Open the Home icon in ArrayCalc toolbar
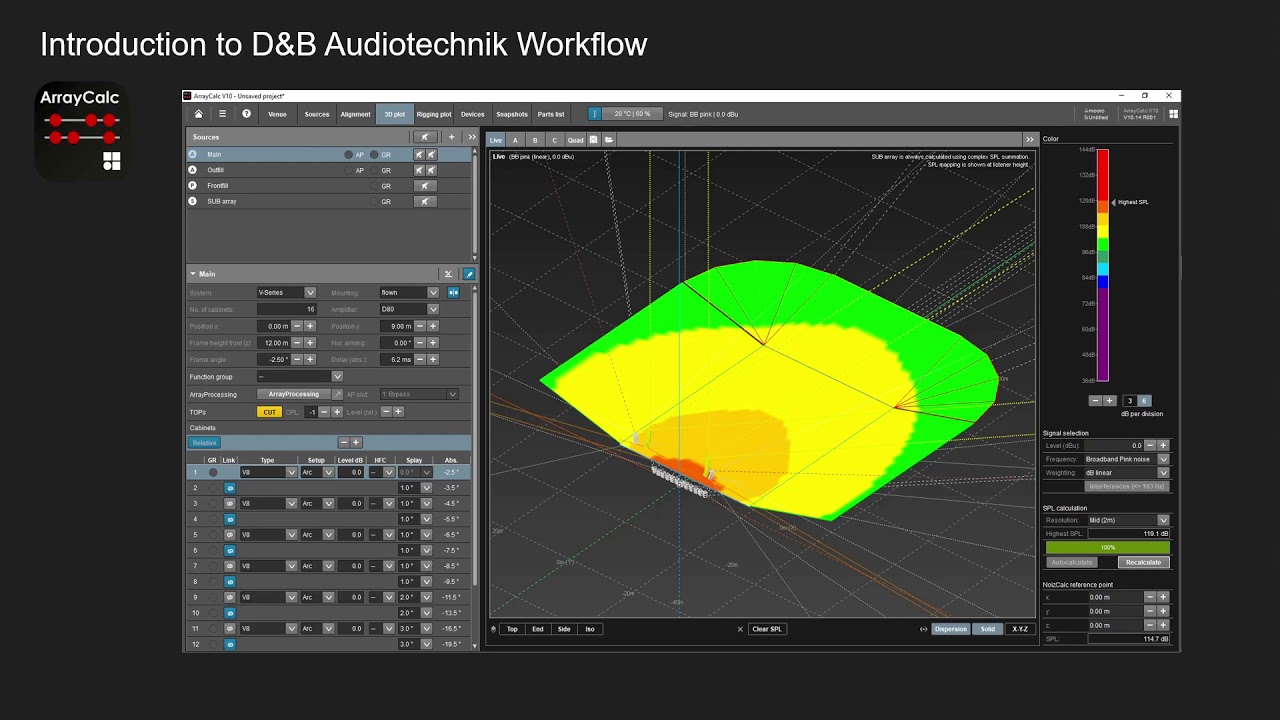The image size is (1280, 720). coord(198,114)
